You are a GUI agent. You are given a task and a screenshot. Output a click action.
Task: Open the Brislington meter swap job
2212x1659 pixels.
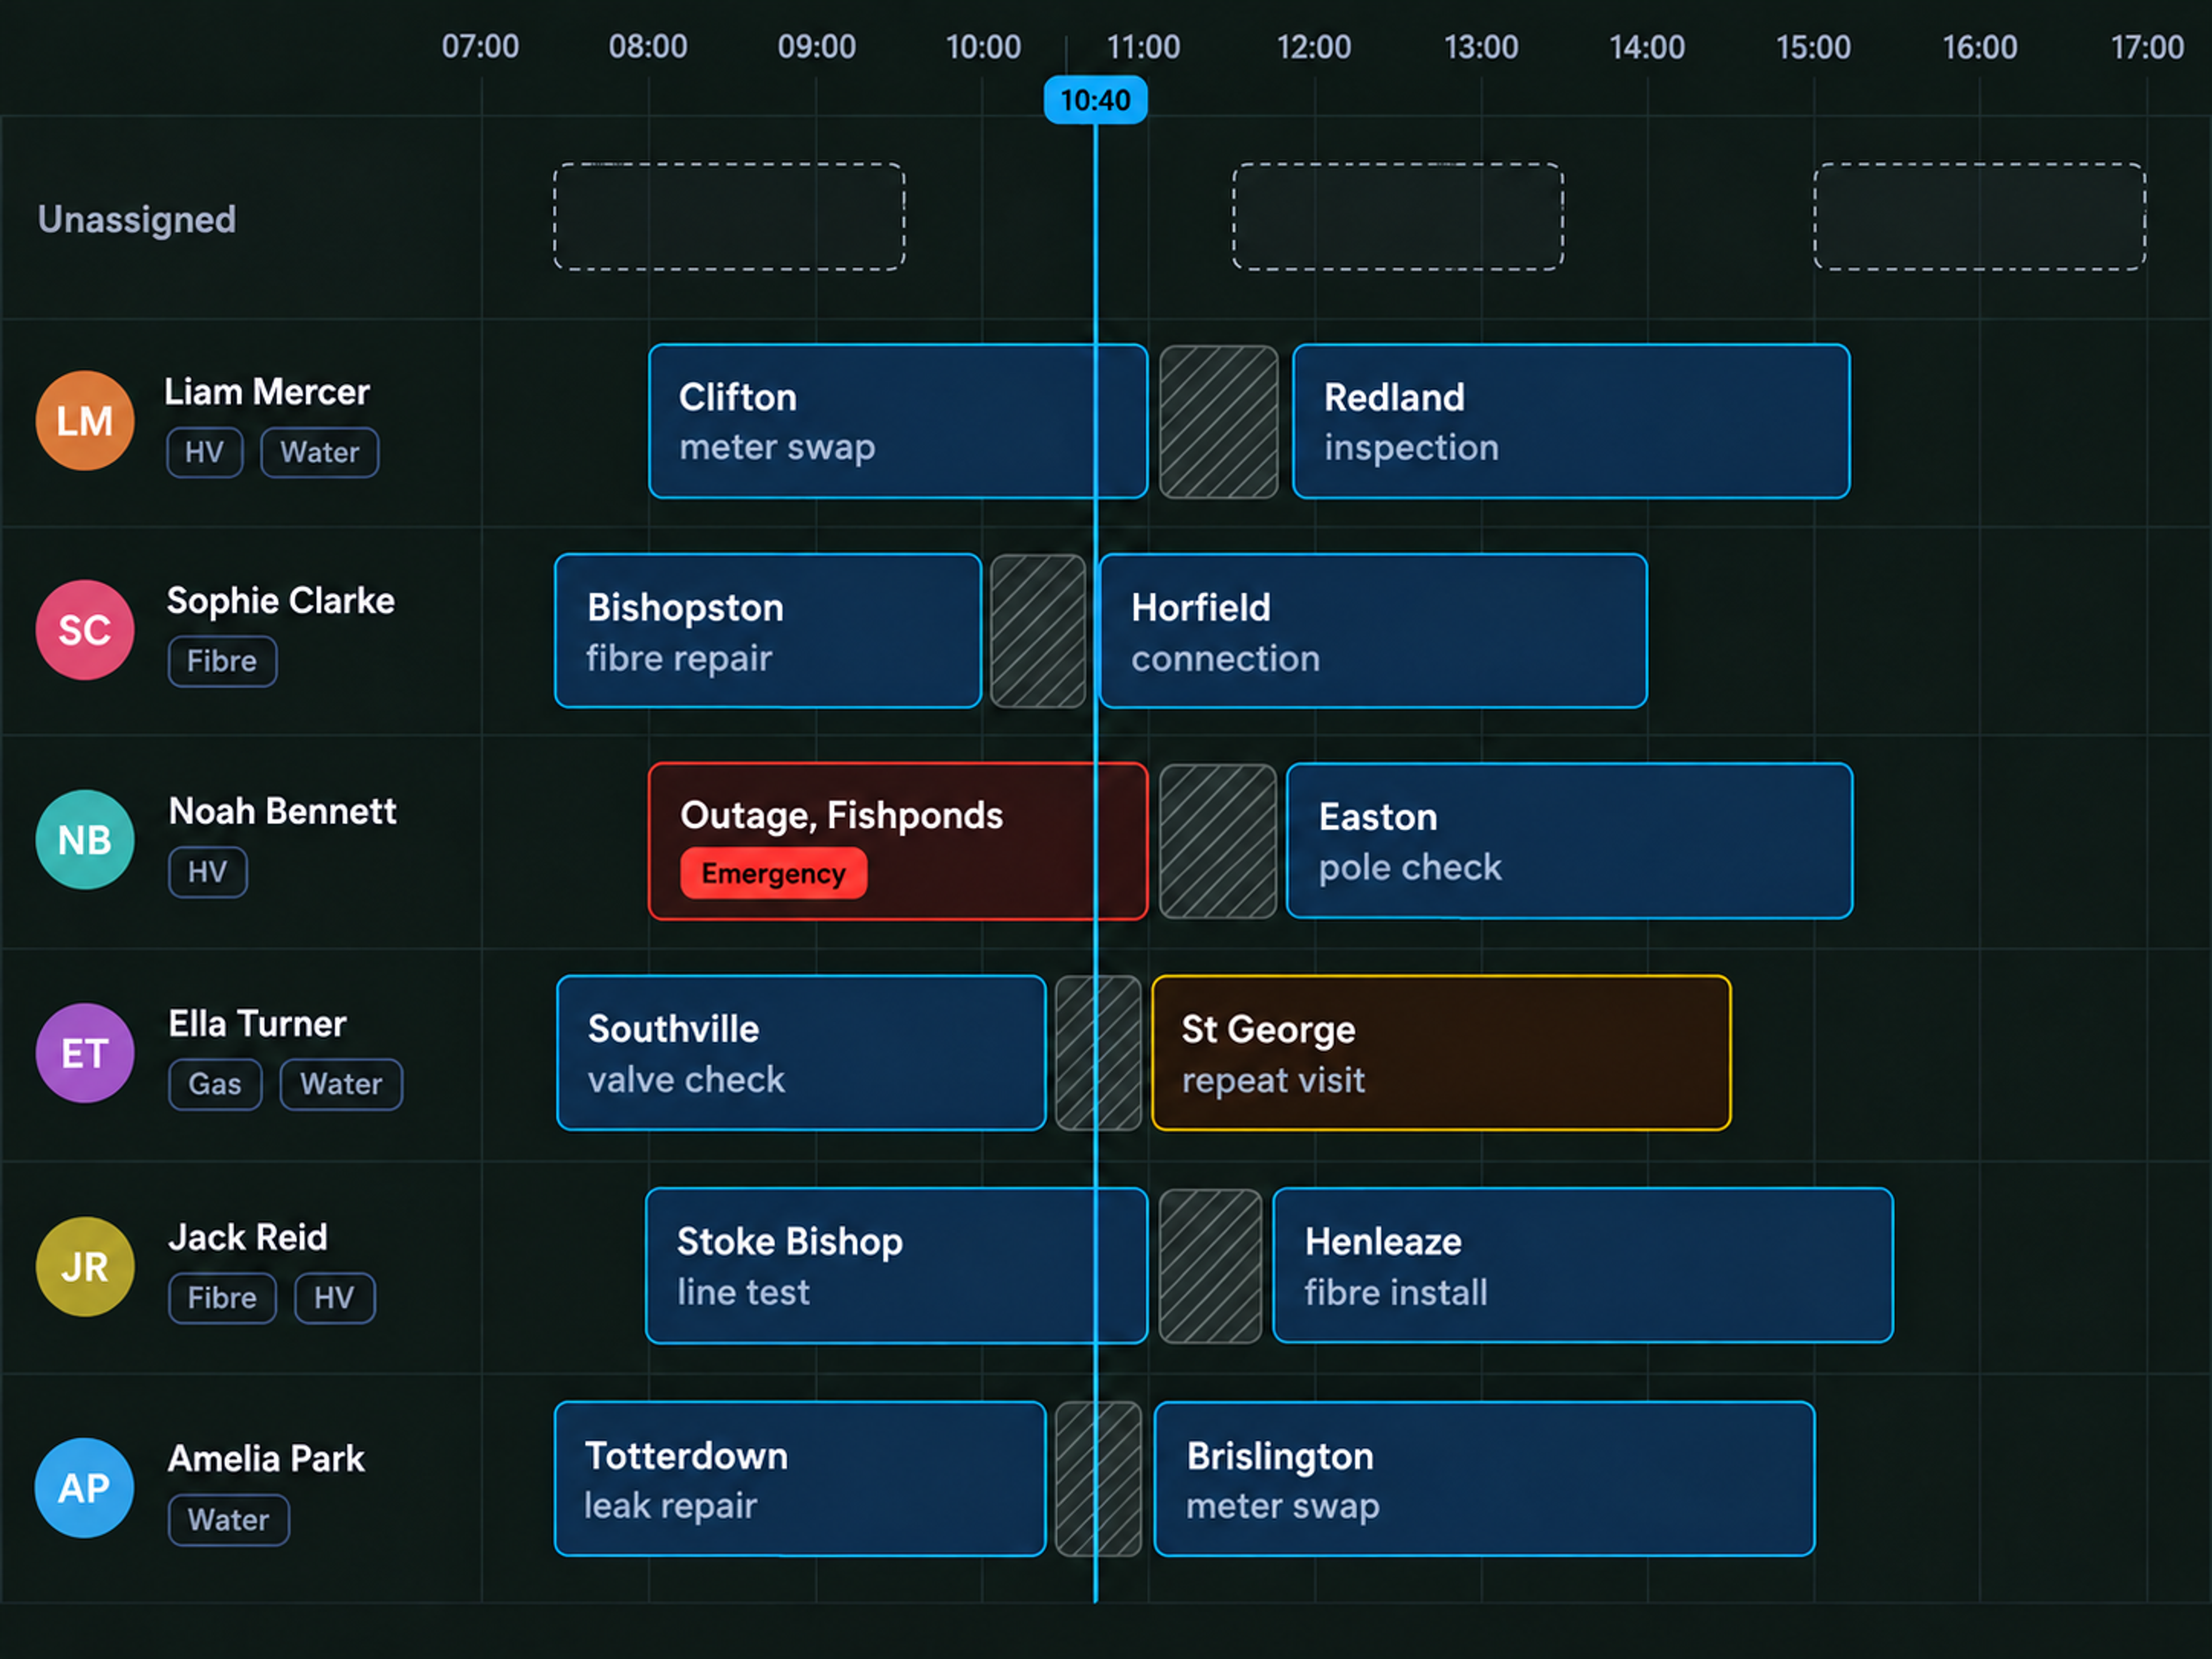click(1484, 1479)
